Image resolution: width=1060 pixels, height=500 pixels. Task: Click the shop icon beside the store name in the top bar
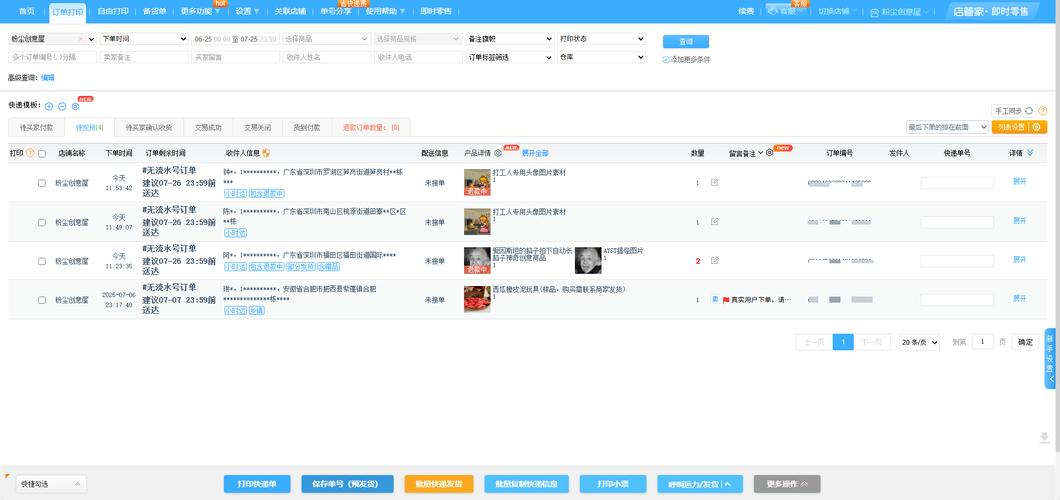coord(874,12)
